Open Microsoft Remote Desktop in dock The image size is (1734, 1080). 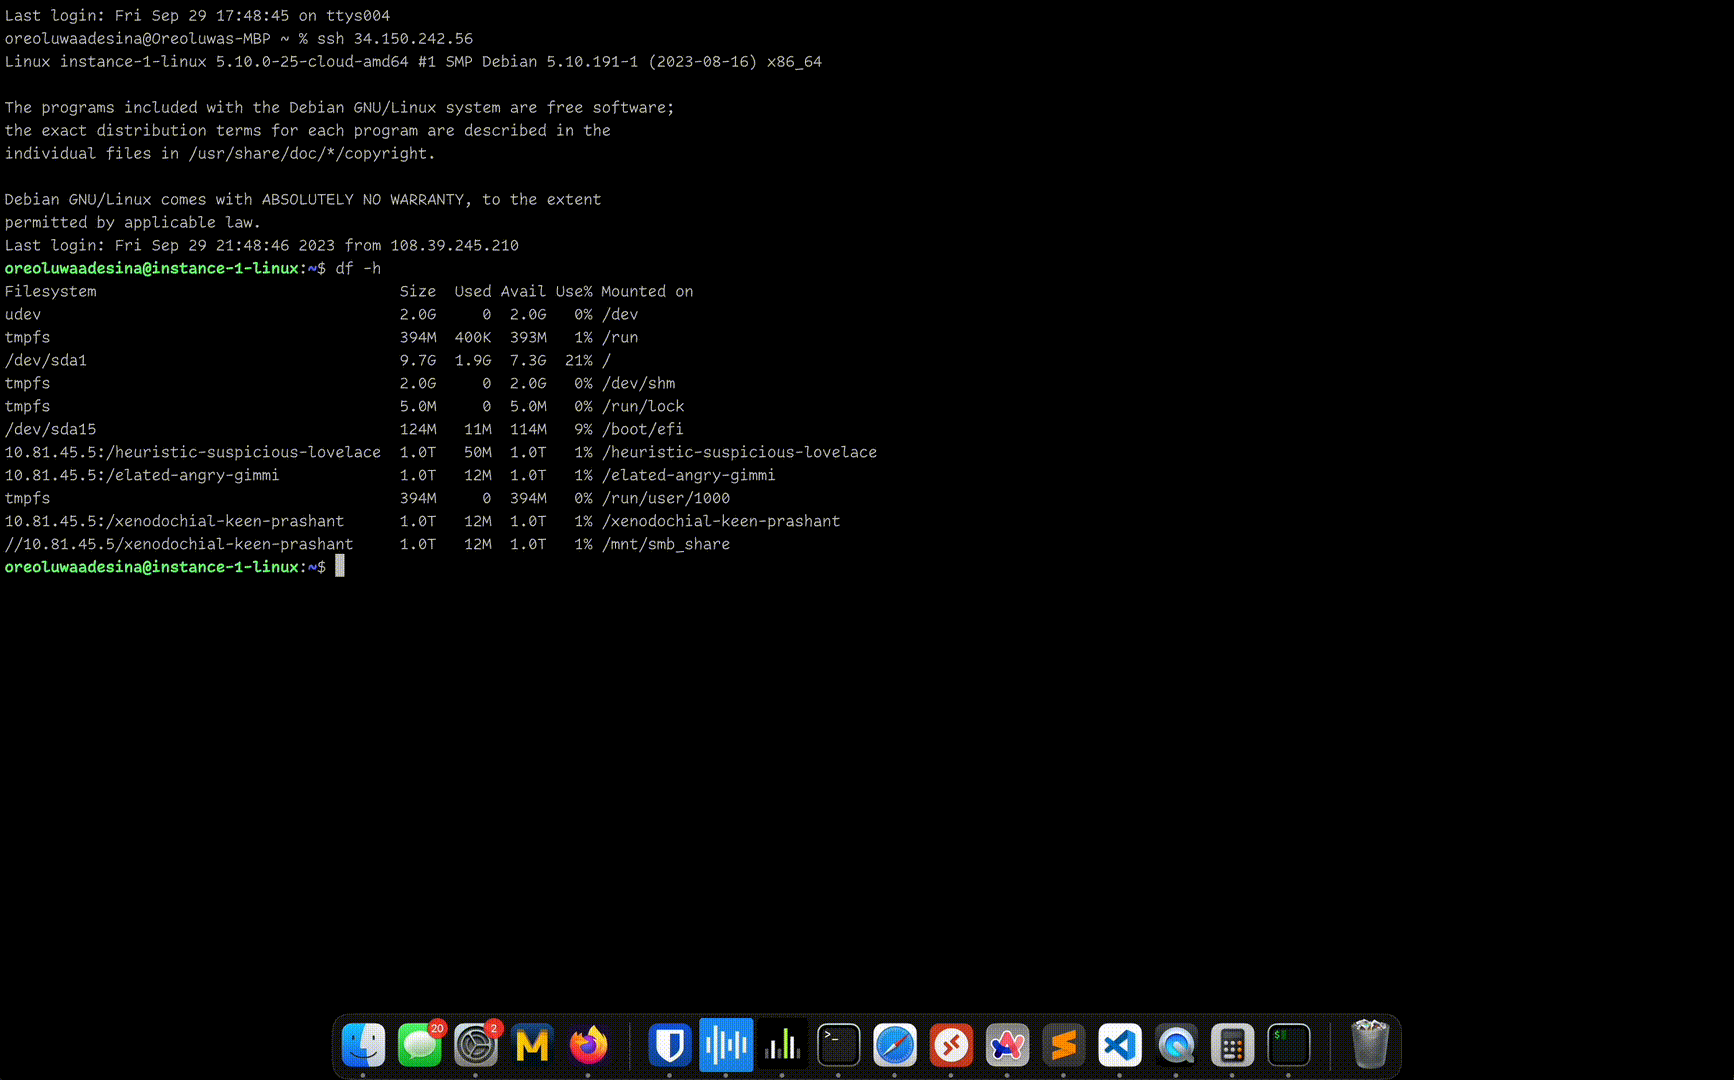tap(951, 1046)
